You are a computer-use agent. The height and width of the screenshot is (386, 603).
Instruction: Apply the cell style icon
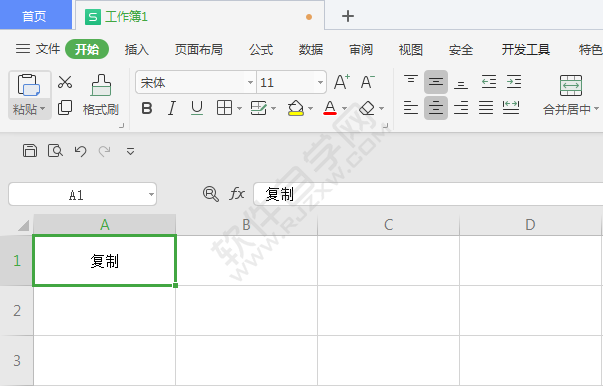258,108
